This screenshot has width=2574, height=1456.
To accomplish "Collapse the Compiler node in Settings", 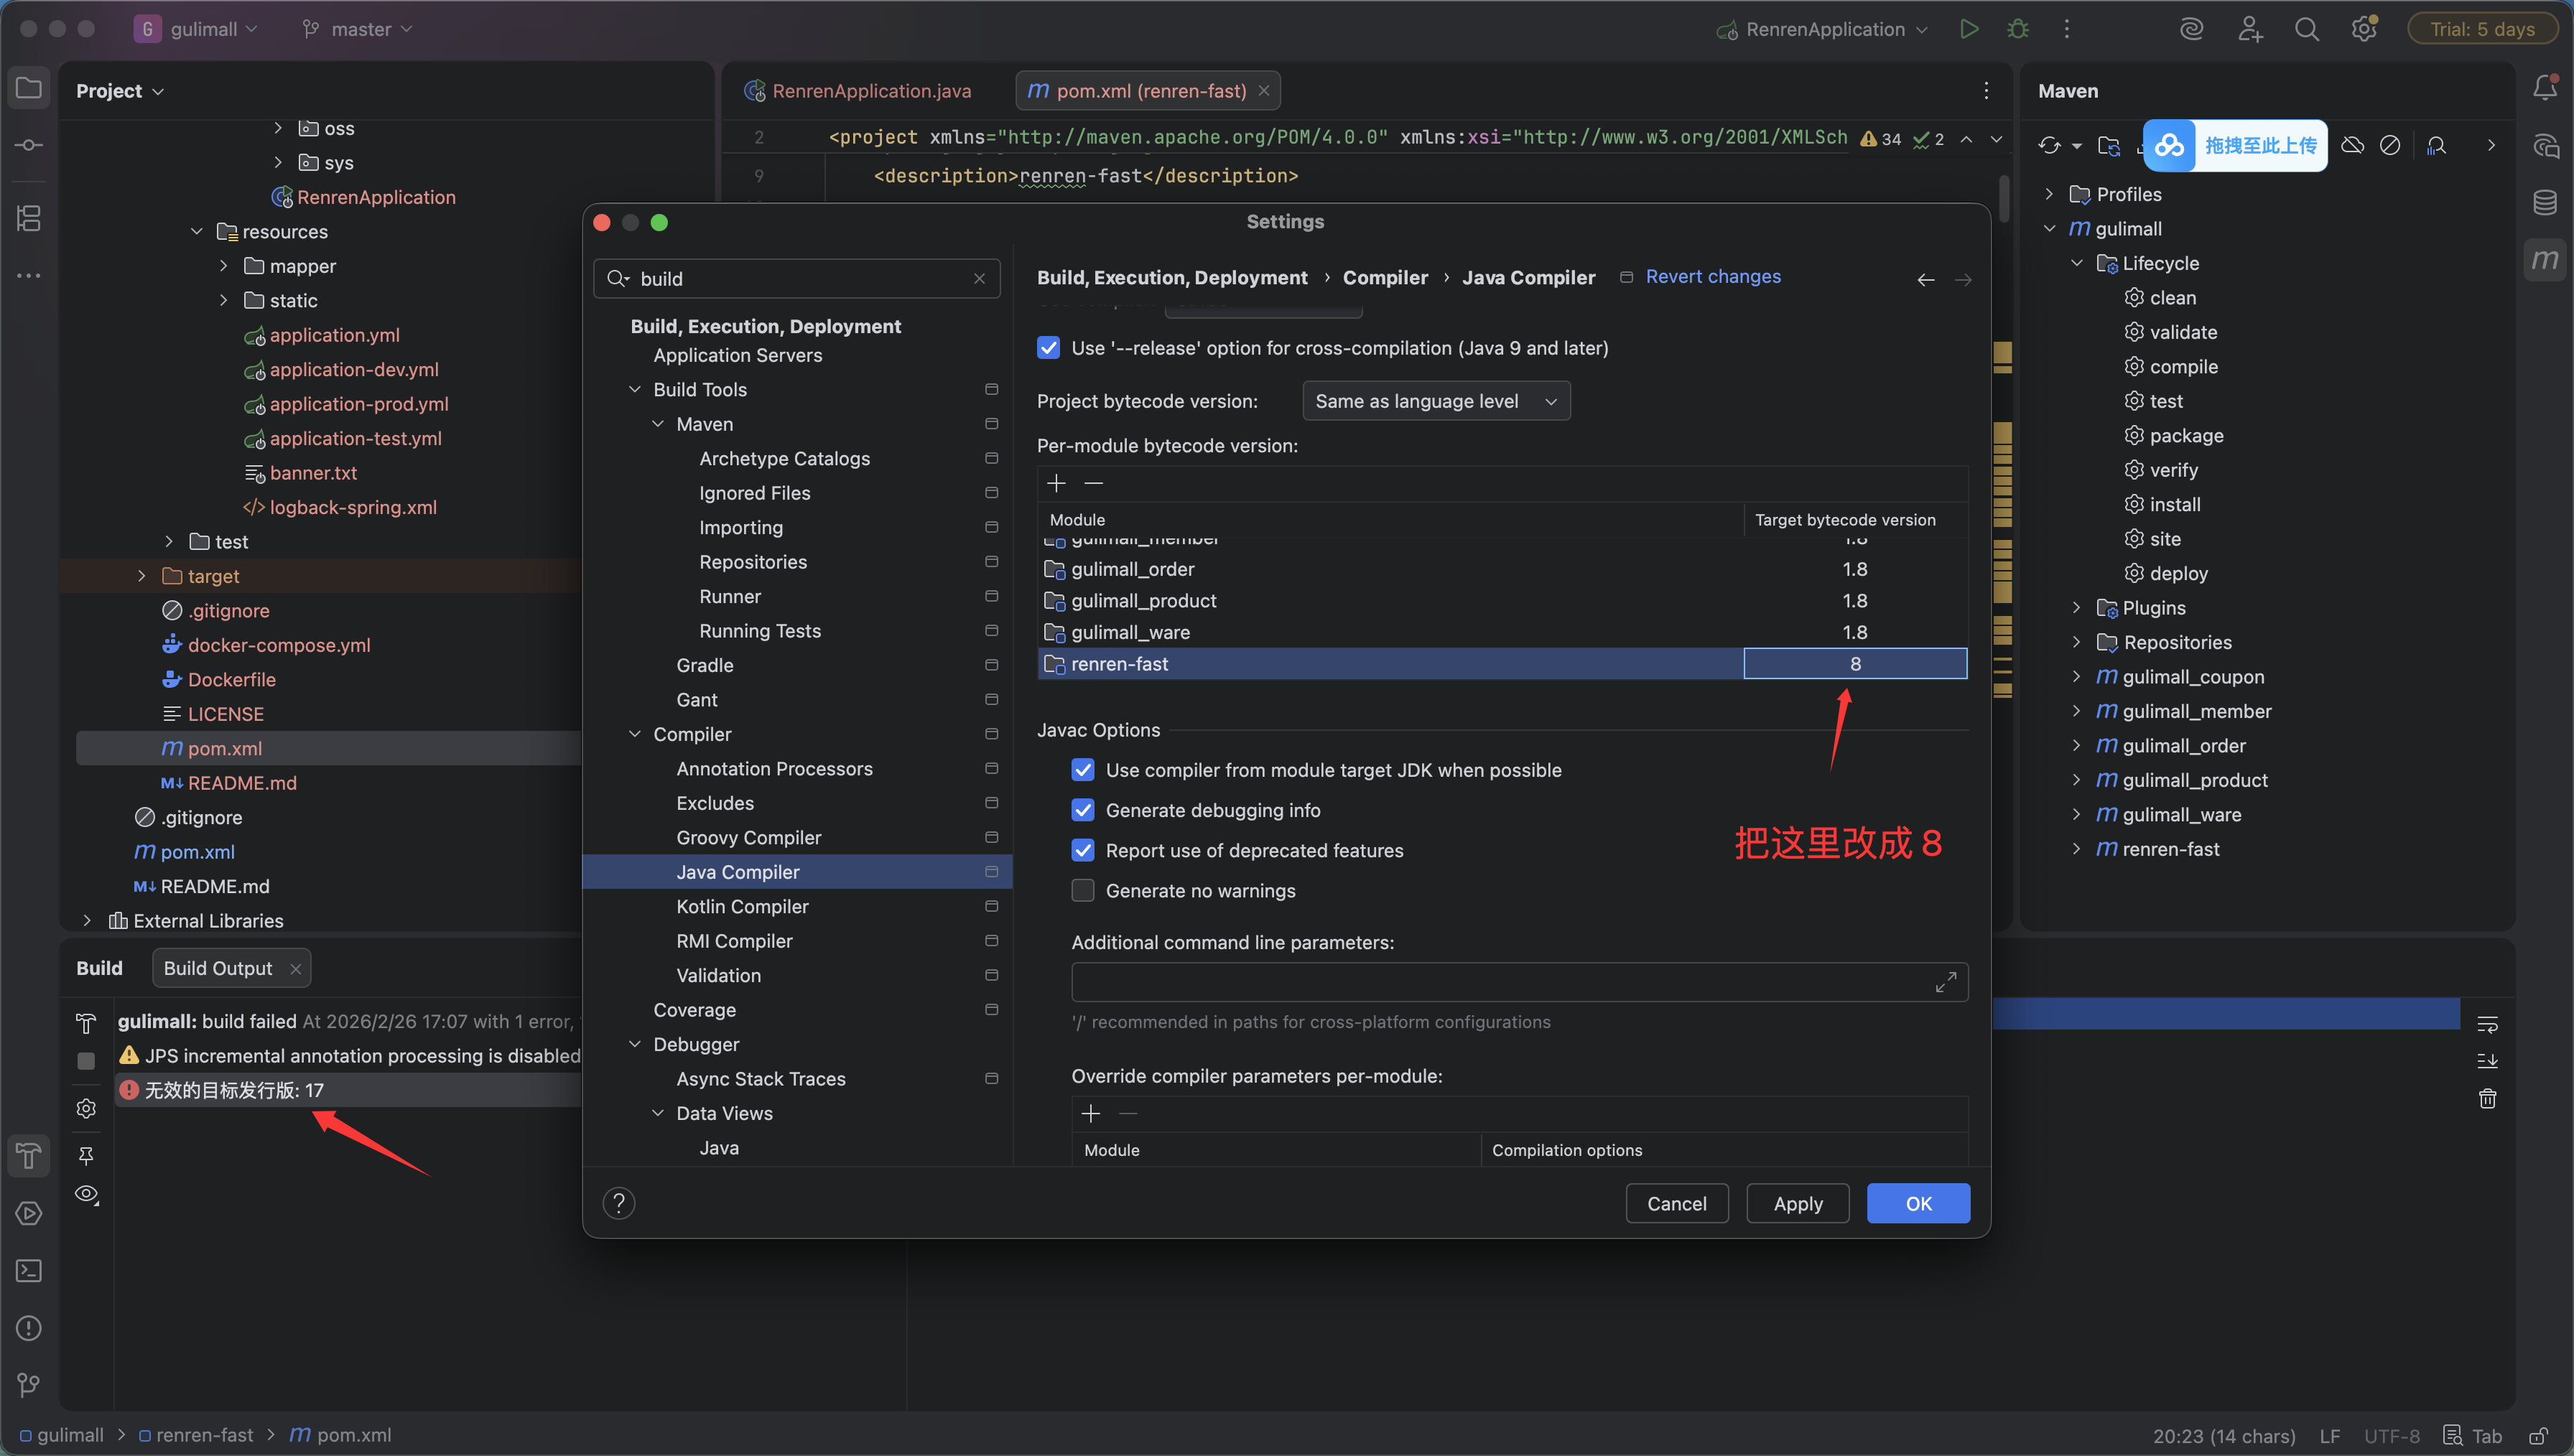I will tap(635, 734).
